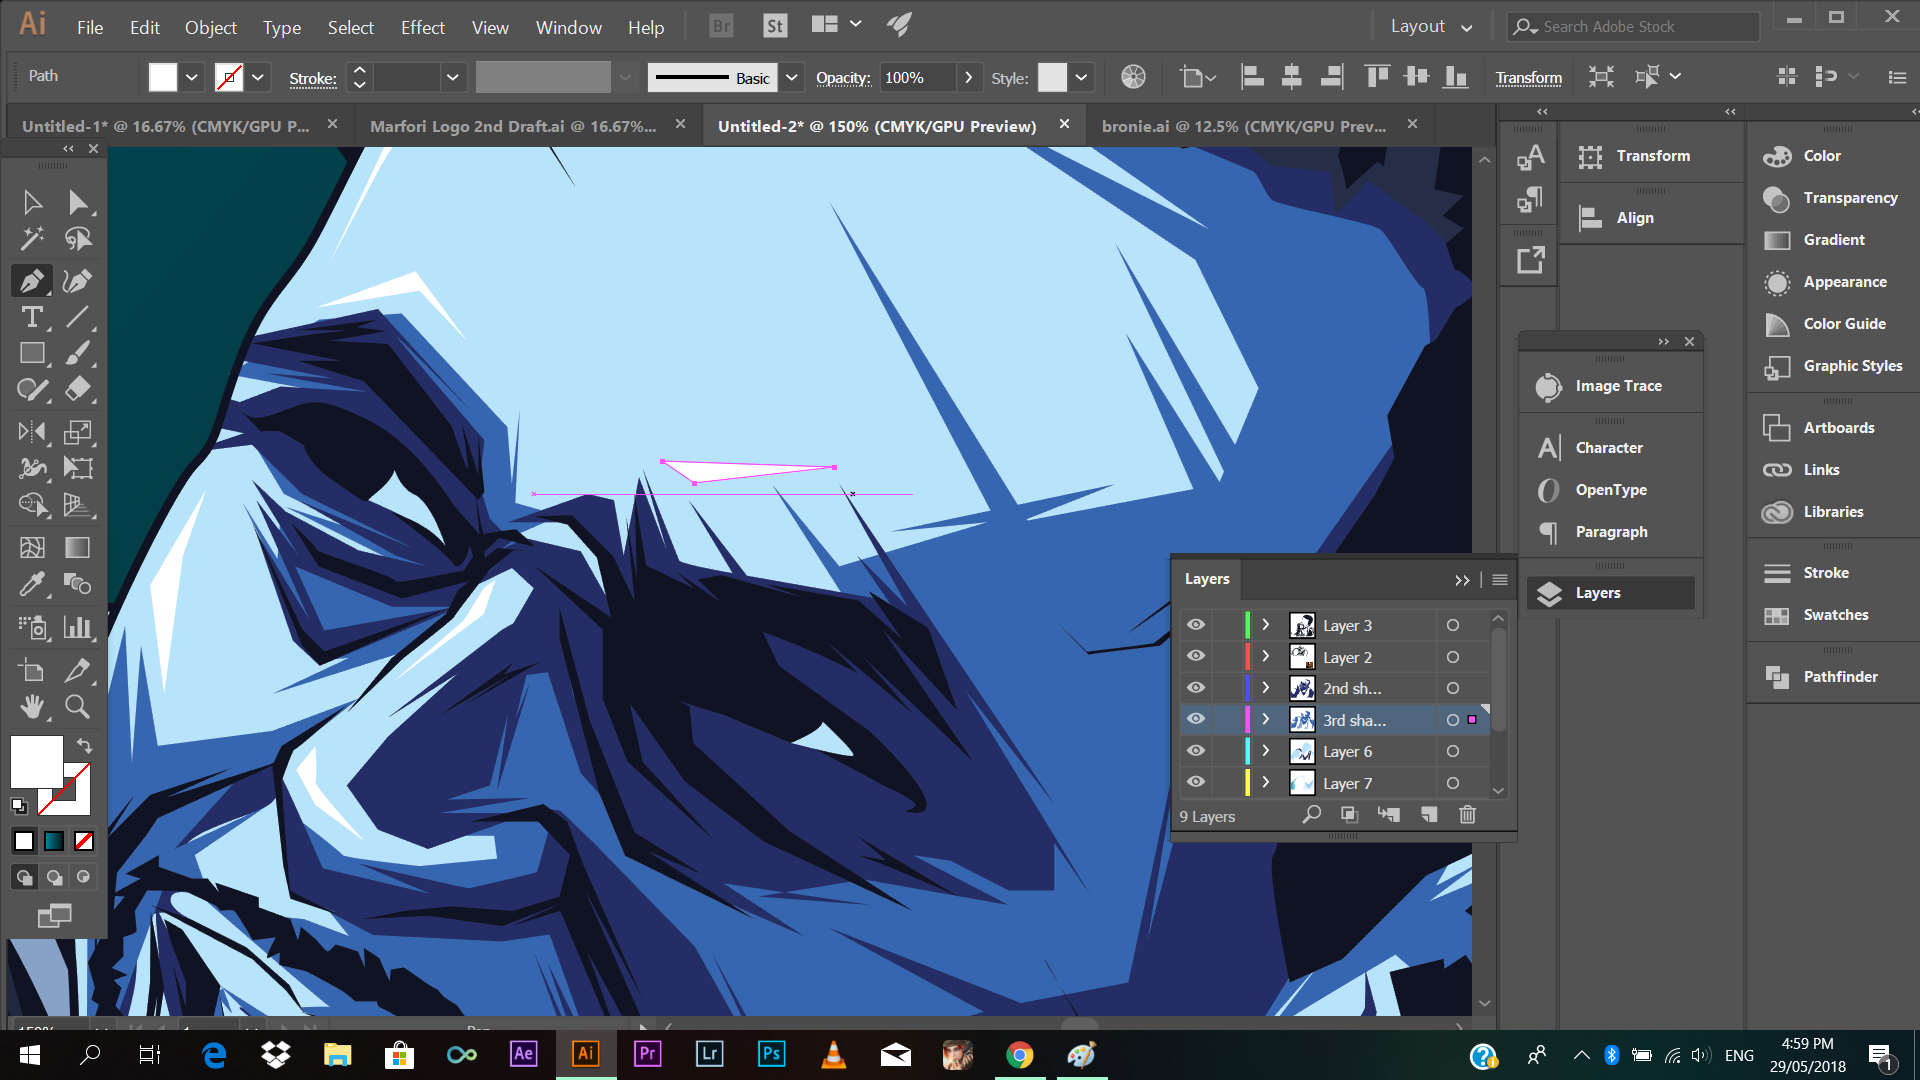Select the Rectangle tool
The image size is (1920, 1080).
coord(32,353)
